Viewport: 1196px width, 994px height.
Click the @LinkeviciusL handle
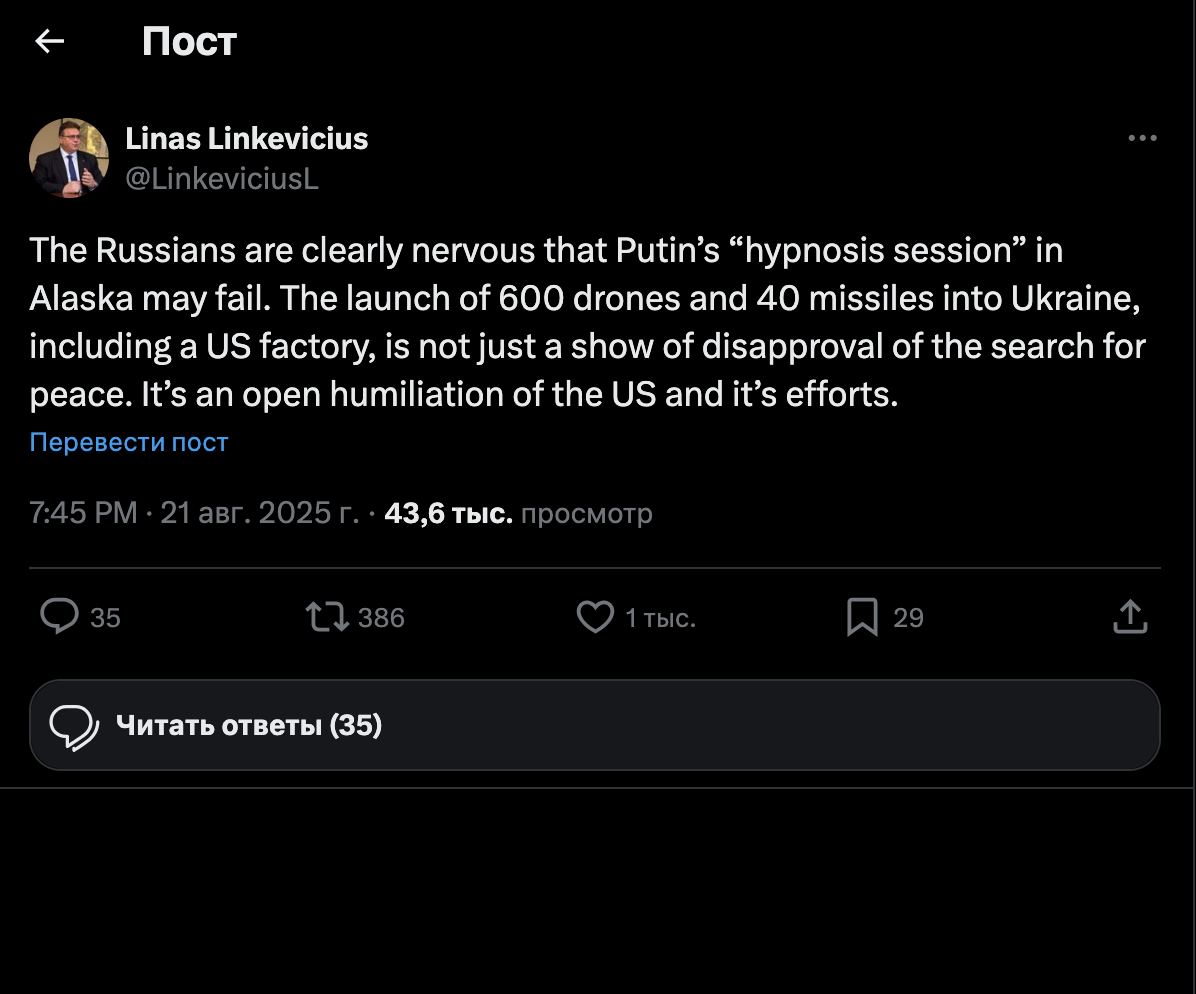click(221, 178)
